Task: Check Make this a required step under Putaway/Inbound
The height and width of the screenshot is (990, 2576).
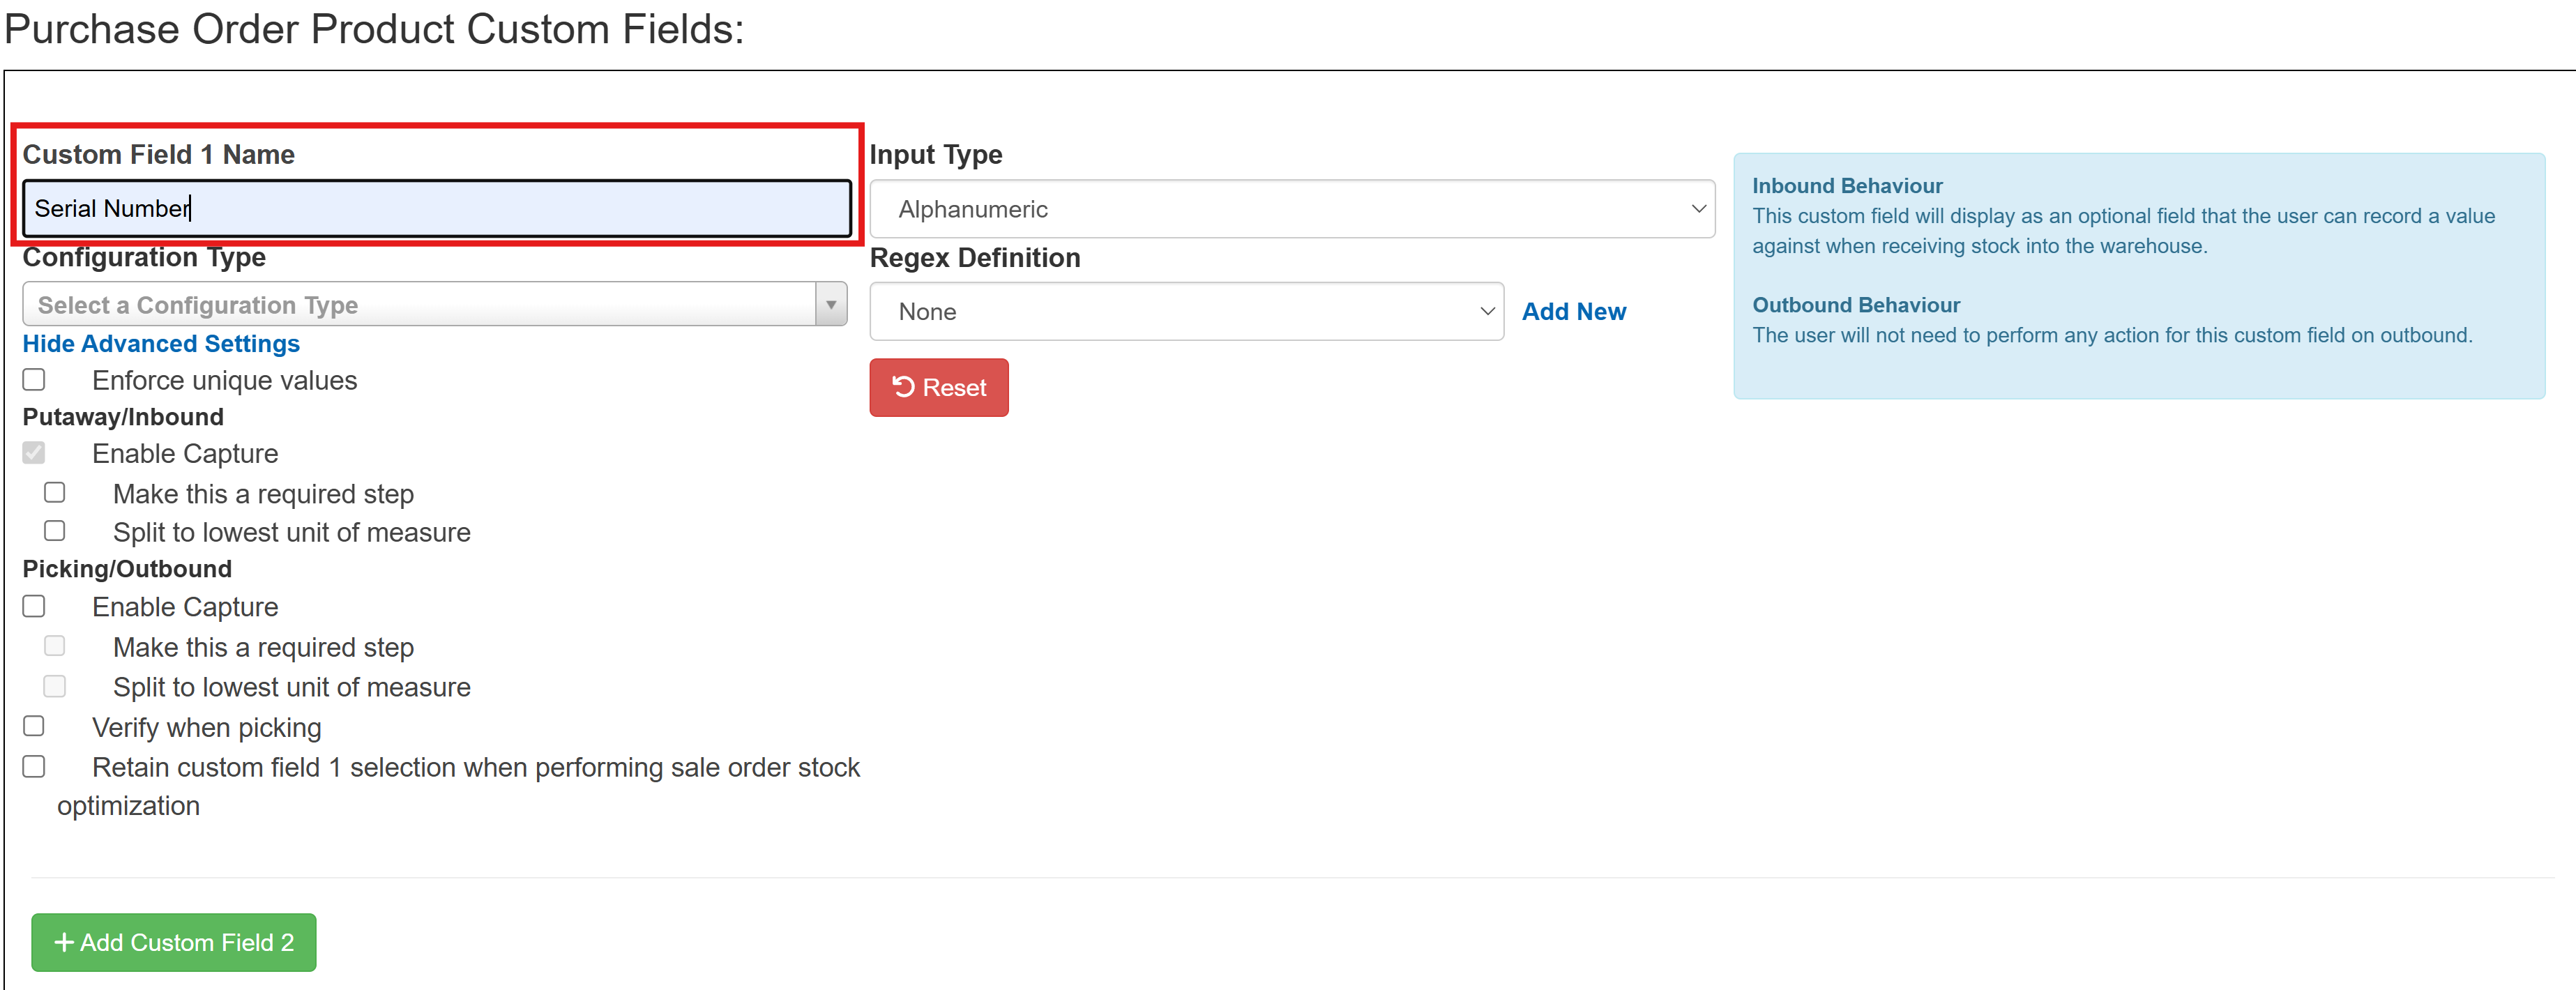Action: point(55,492)
